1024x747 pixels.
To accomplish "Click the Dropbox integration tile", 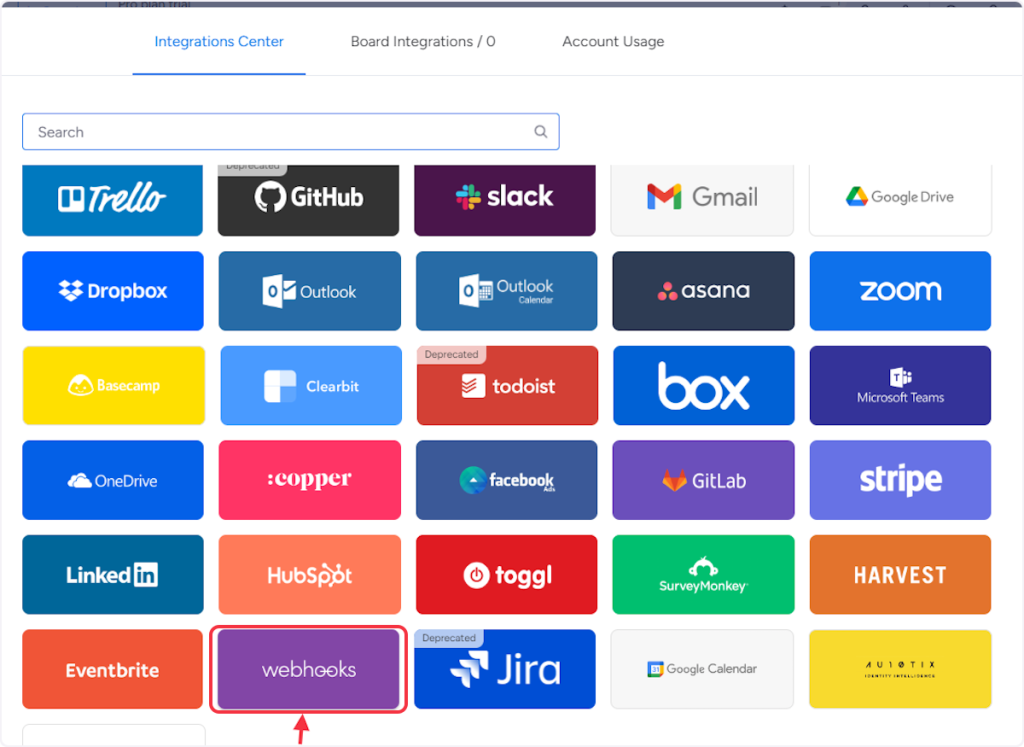I will 112,291.
